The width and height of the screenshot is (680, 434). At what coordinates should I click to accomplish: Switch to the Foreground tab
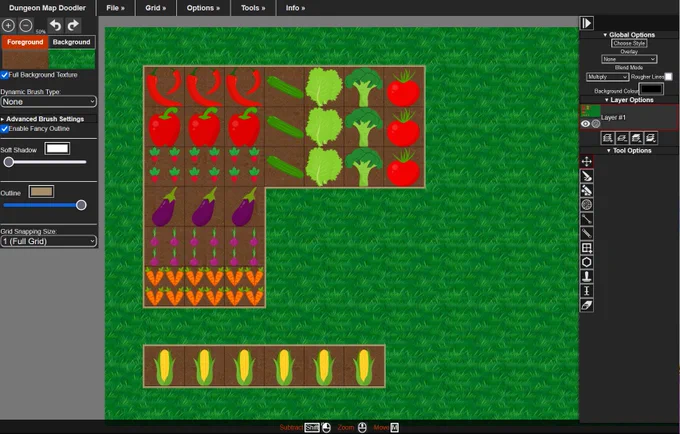(x=25, y=42)
